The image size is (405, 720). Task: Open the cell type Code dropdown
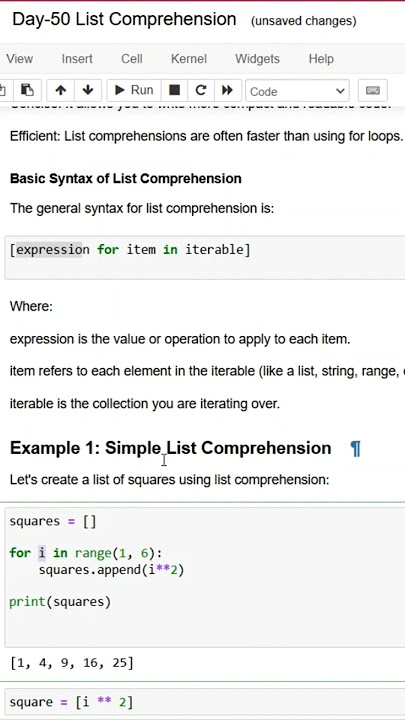click(298, 91)
